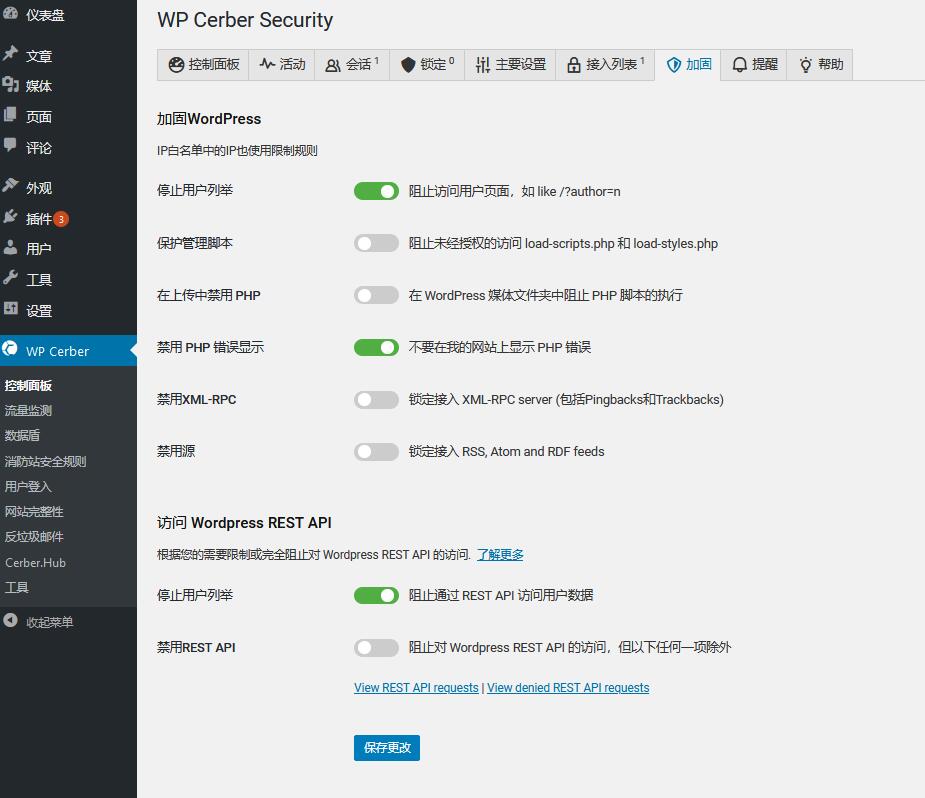Click the padlock icon on 接入列表 tab
Screen dimensions: 925x798
tap(573, 65)
